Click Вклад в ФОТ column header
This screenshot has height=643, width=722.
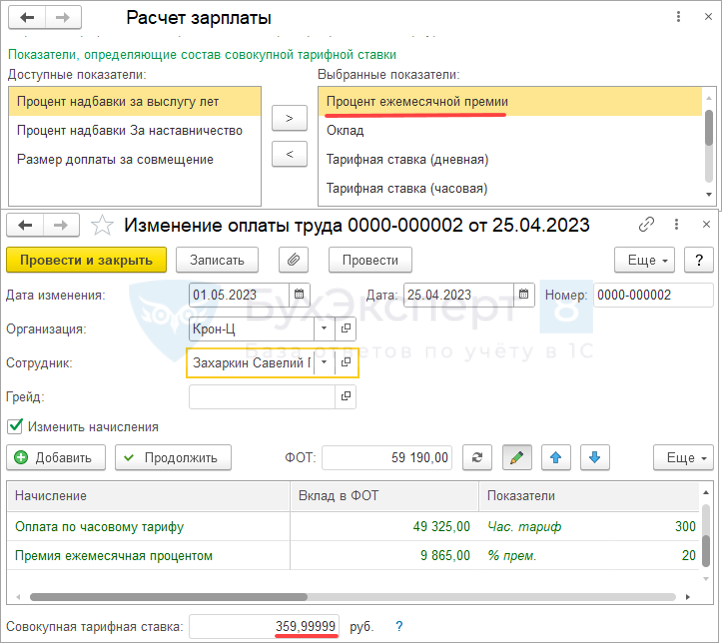384,496
